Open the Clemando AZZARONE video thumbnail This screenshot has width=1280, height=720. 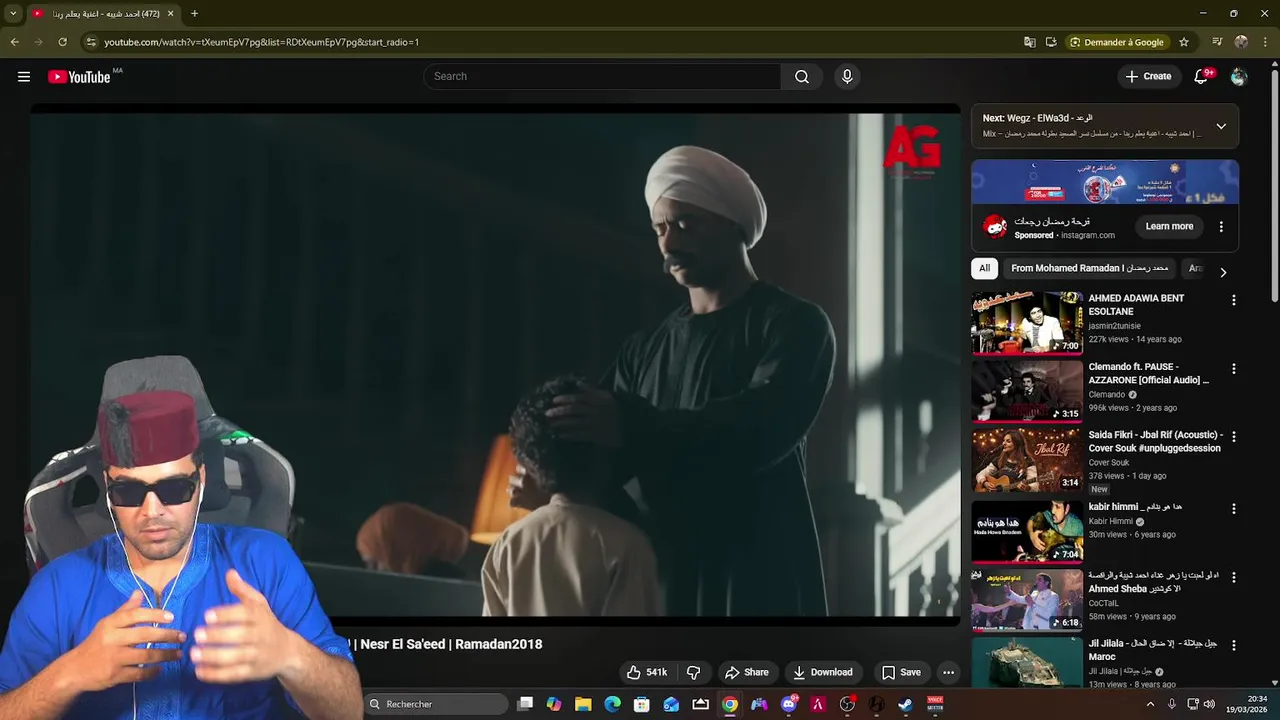(x=1027, y=392)
